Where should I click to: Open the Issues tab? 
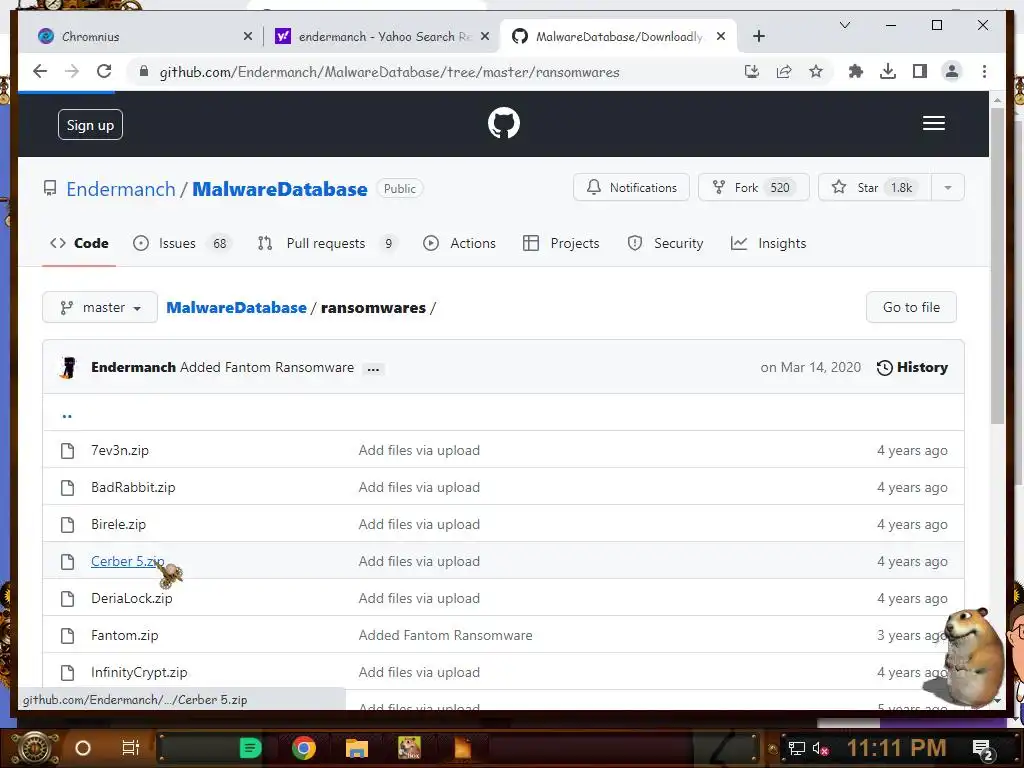(x=182, y=243)
